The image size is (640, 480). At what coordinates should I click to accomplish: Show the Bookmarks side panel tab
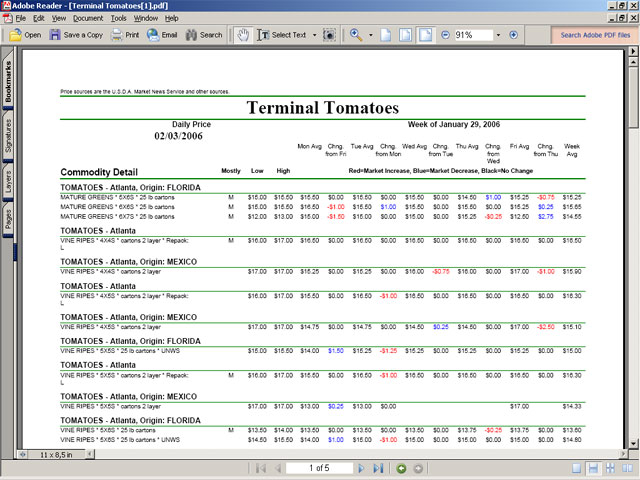click(8, 82)
